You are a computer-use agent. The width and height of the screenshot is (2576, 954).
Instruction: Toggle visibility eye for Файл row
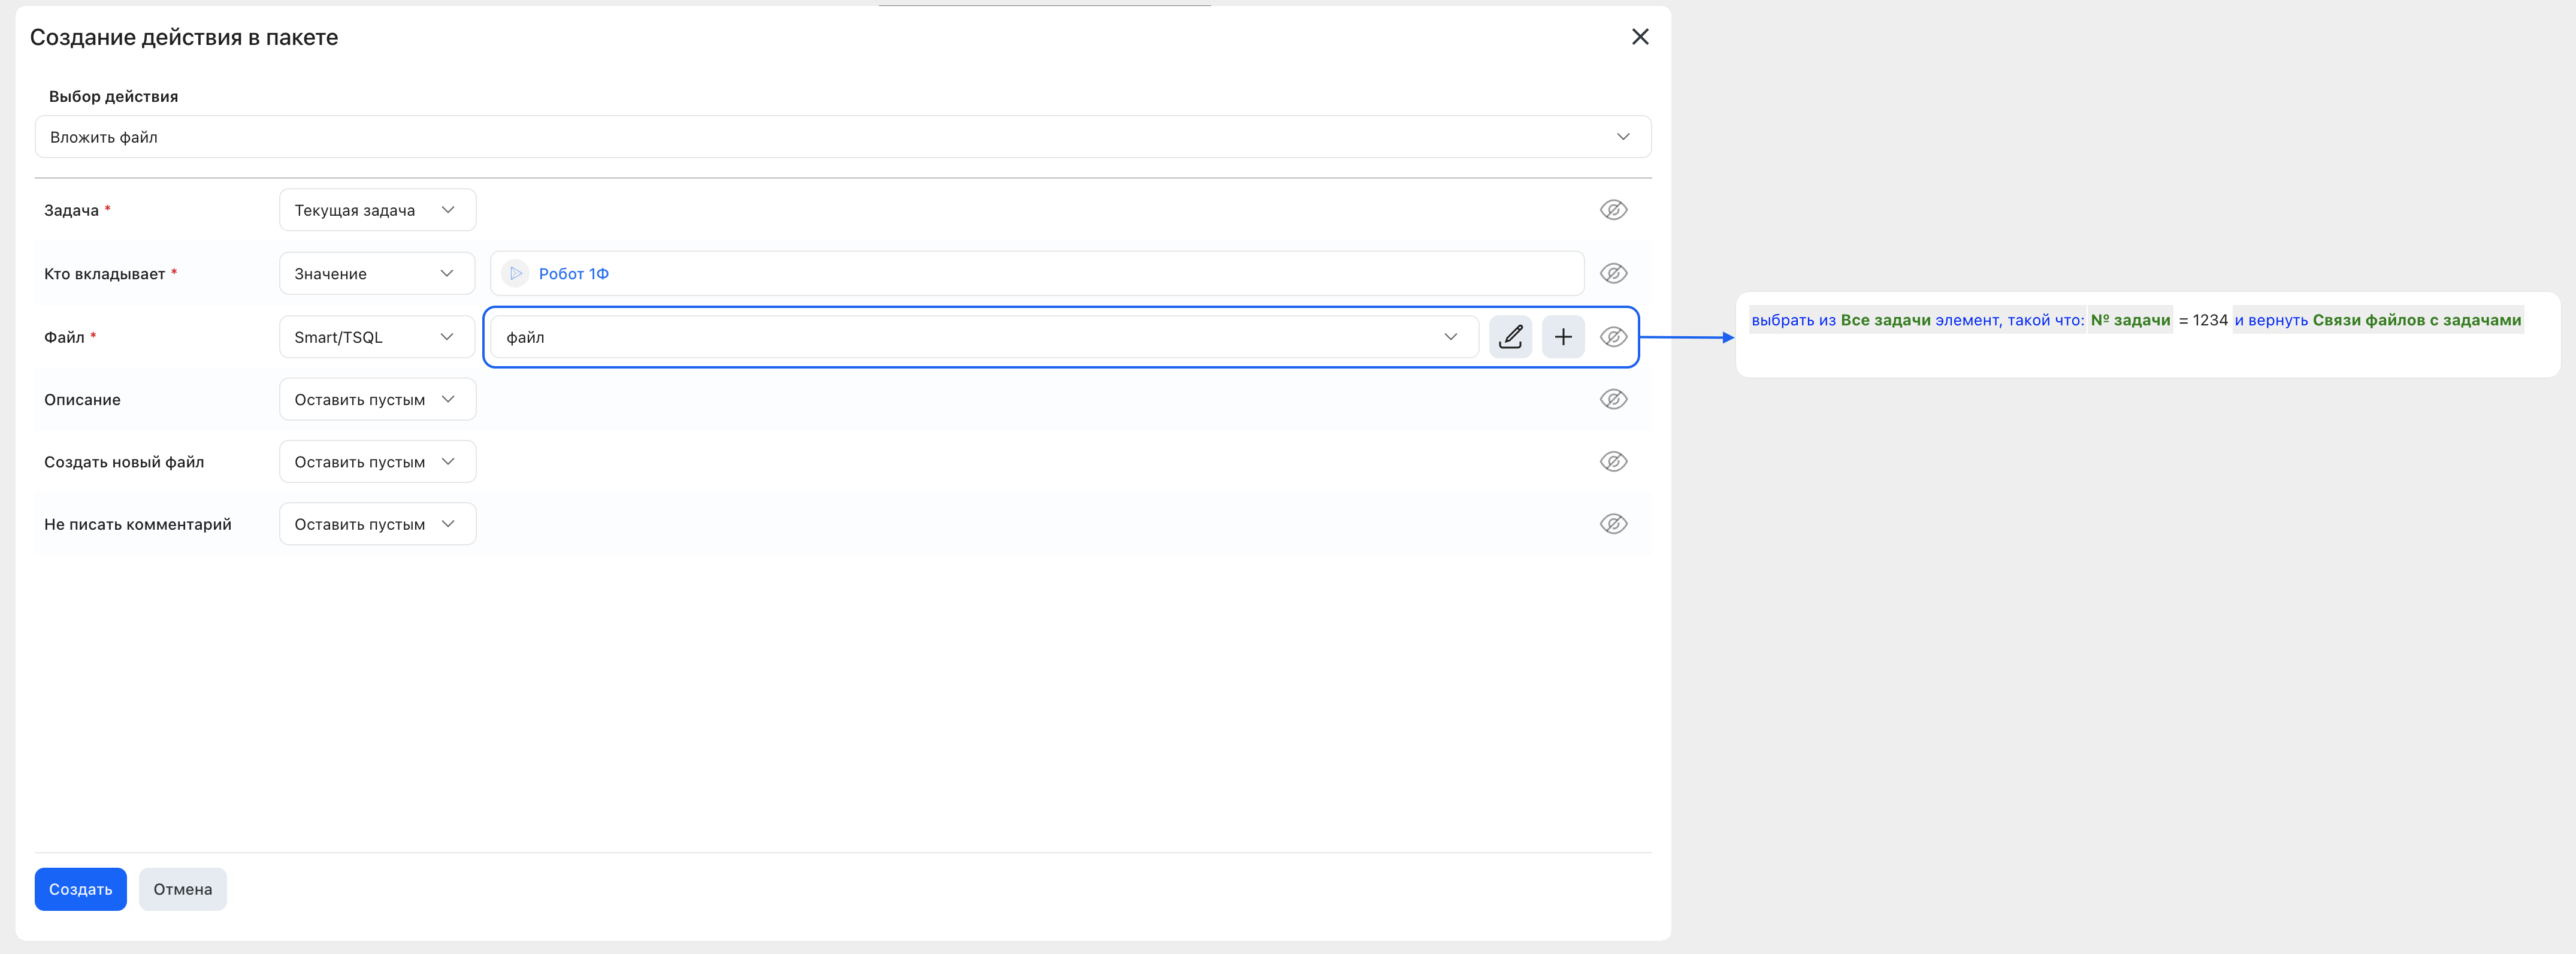click(1613, 337)
